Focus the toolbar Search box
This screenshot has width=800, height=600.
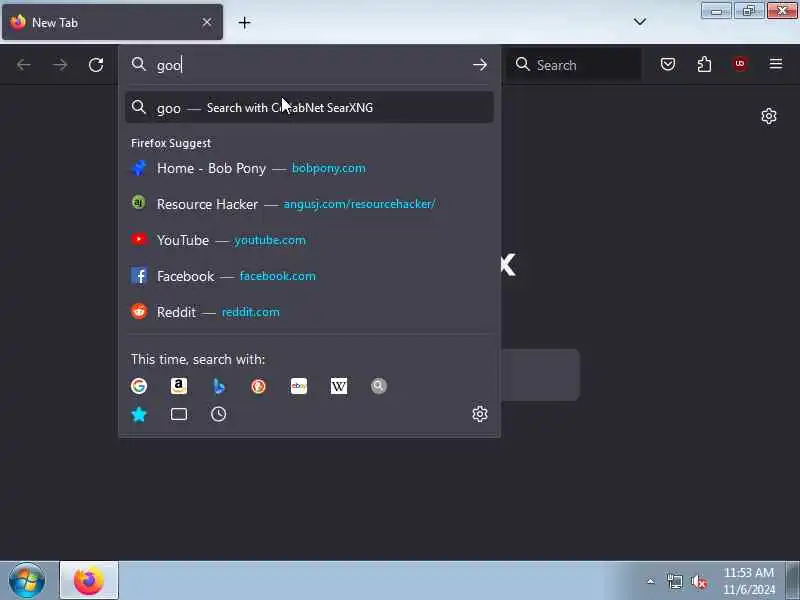[574, 65]
